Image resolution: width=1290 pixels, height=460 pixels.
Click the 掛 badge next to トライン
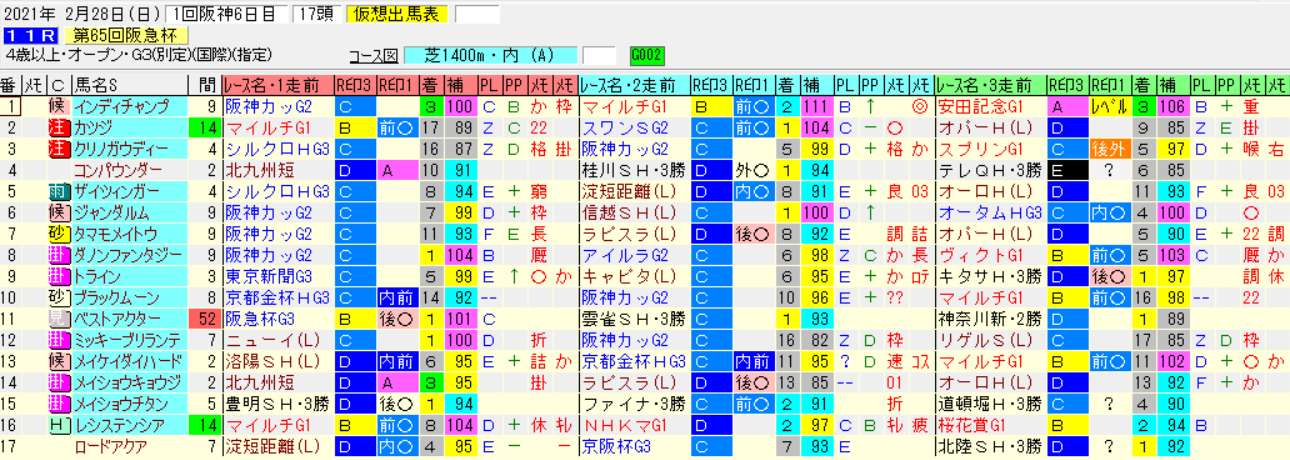point(57,275)
